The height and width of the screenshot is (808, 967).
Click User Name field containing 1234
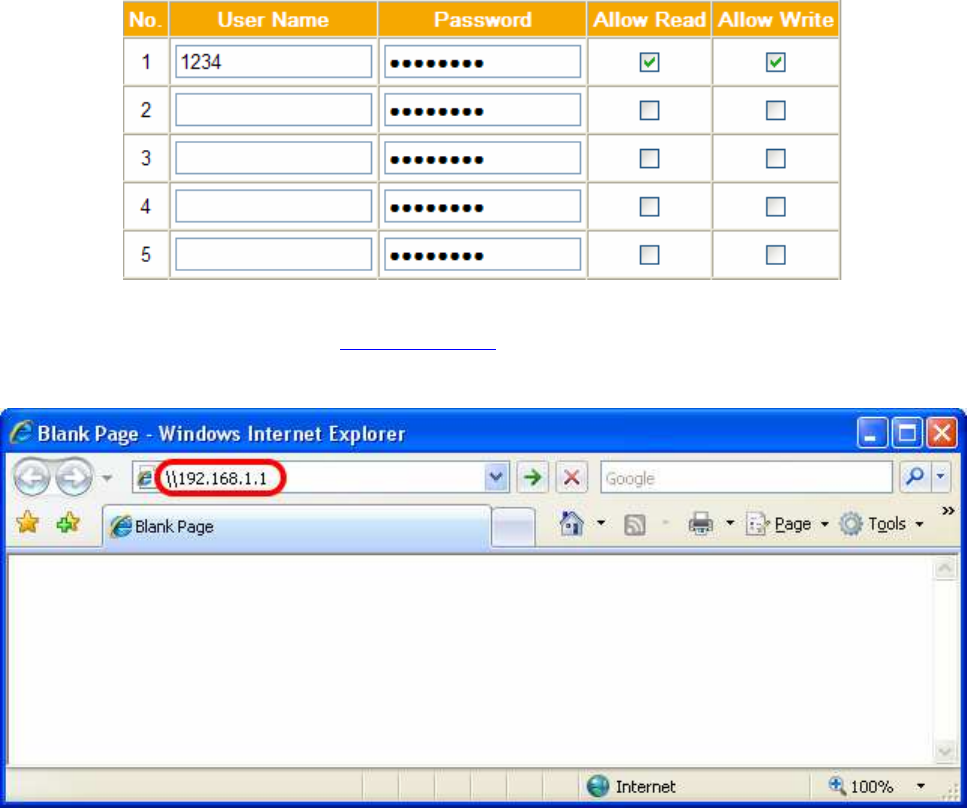pos(274,62)
